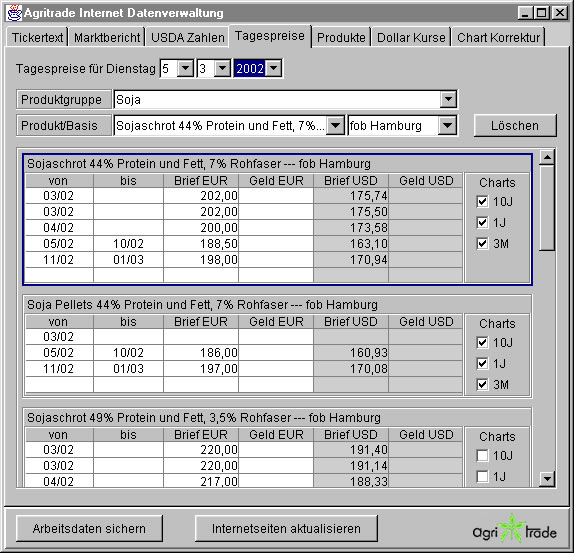
Task: Open the year dropdown showing 2002
Action: click(274, 68)
